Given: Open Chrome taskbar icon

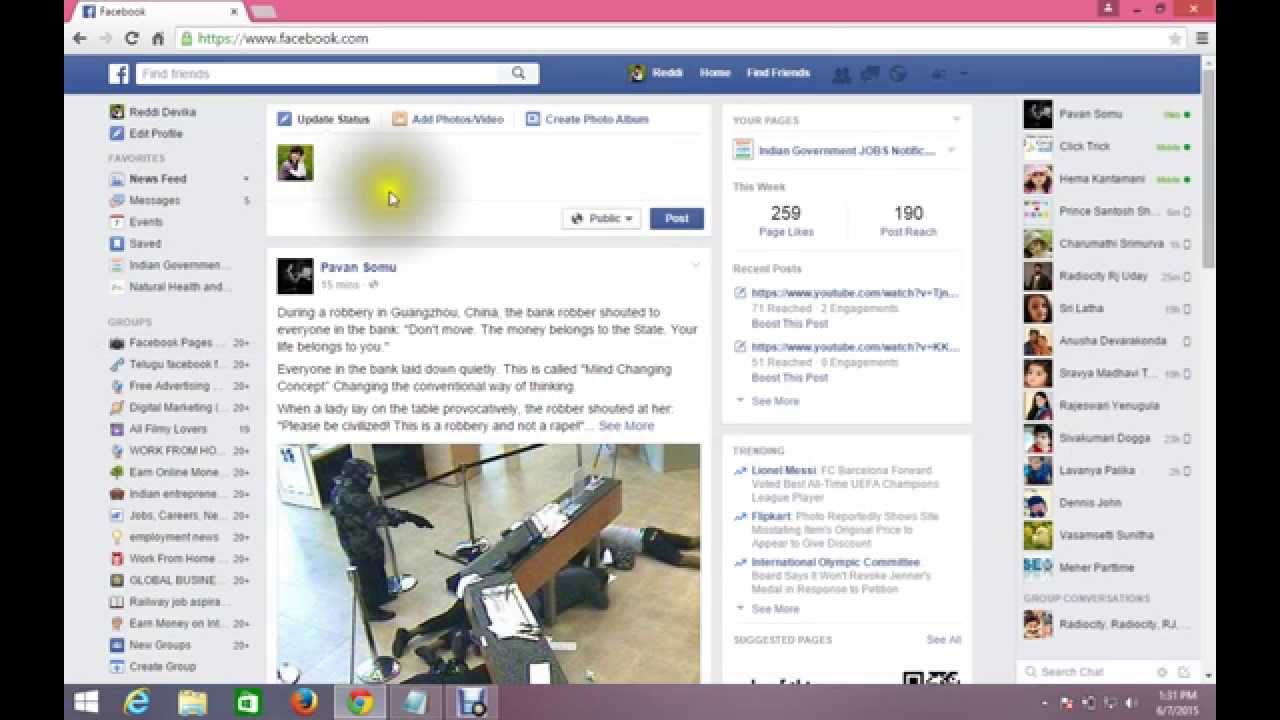Looking at the screenshot, I should click(x=360, y=703).
